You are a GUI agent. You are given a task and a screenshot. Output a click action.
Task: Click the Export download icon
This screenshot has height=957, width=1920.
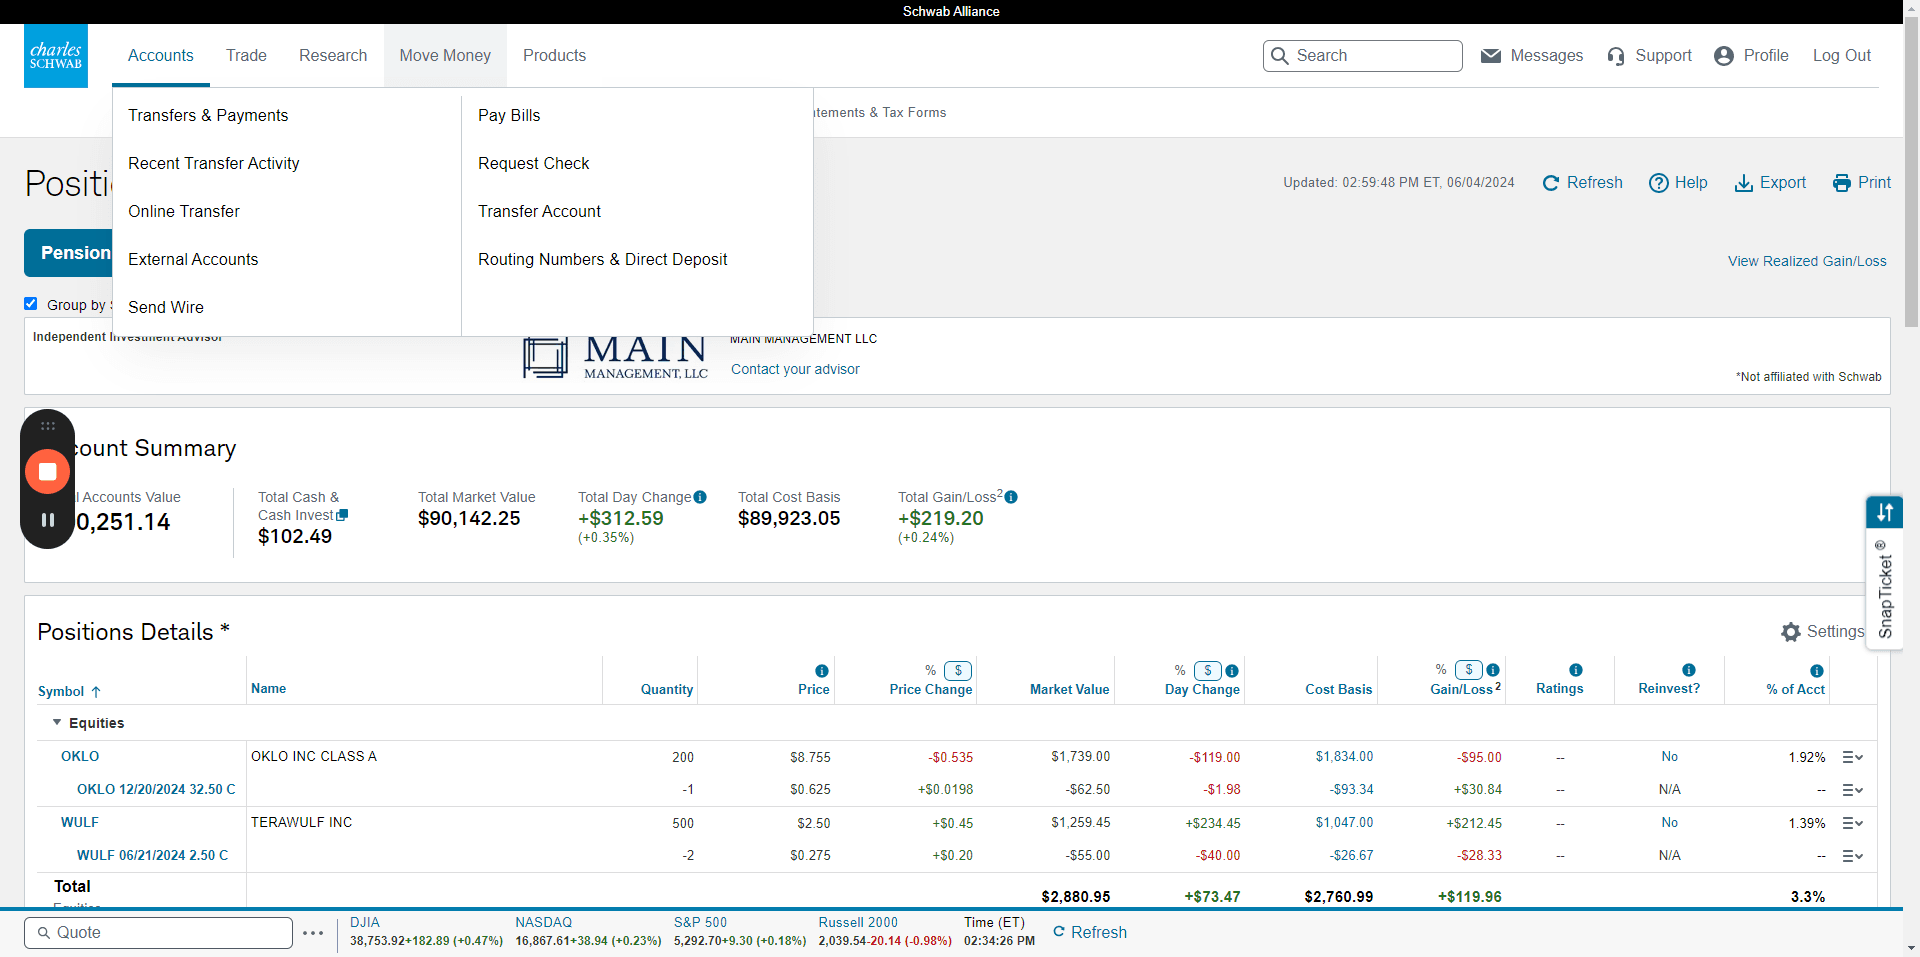(x=1743, y=183)
